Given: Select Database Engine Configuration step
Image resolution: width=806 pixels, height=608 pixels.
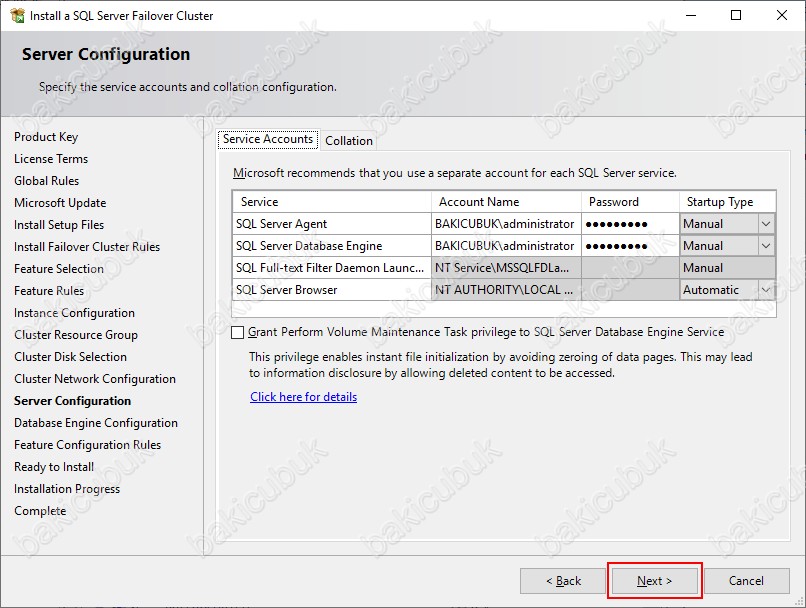Looking at the screenshot, I should (96, 423).
